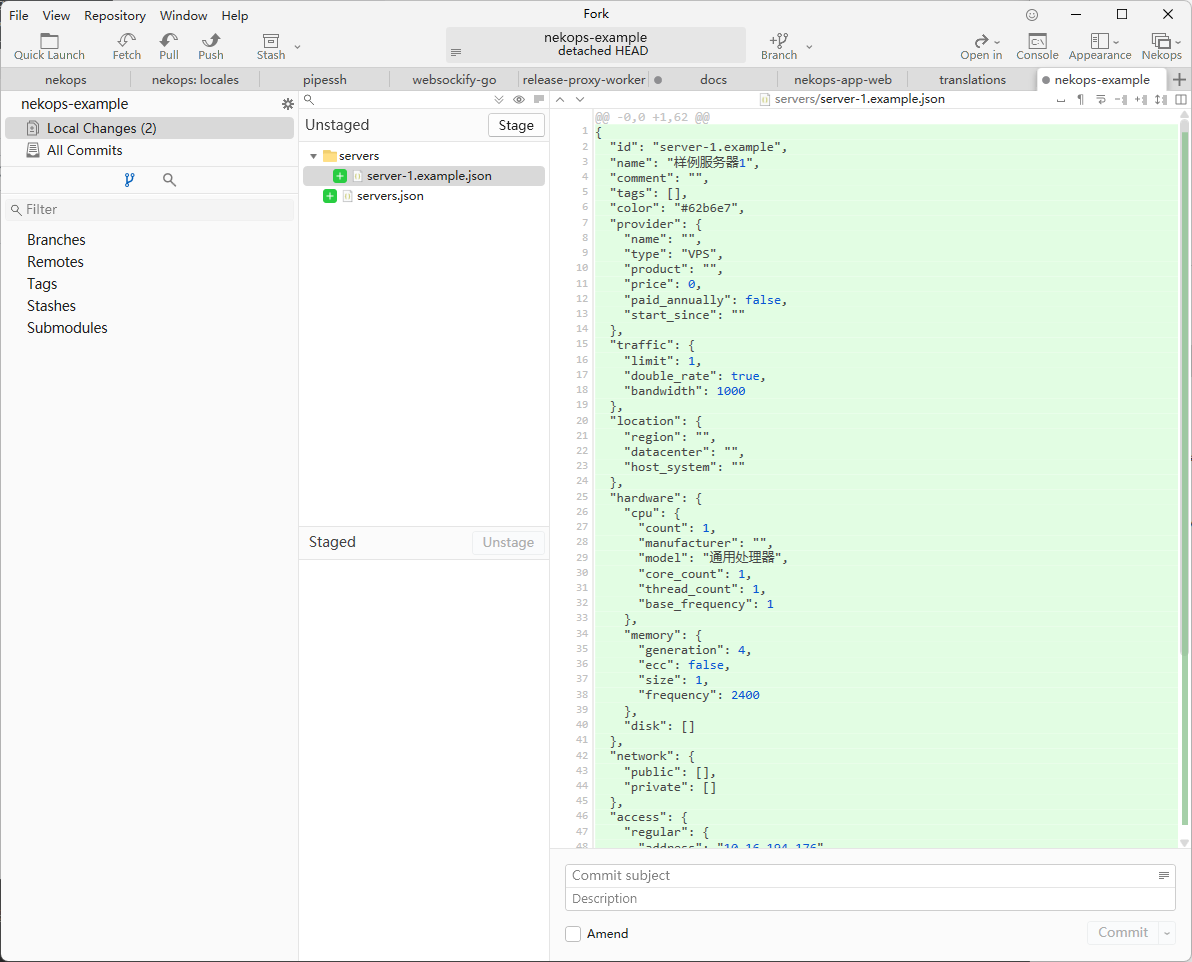Open the Repository menu
The image size is (1192, 962).
click(x=115, y=16)
